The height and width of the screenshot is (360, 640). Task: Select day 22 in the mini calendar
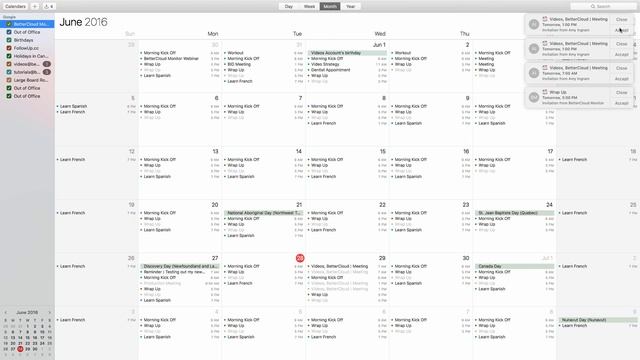click(x=28, y=343)
